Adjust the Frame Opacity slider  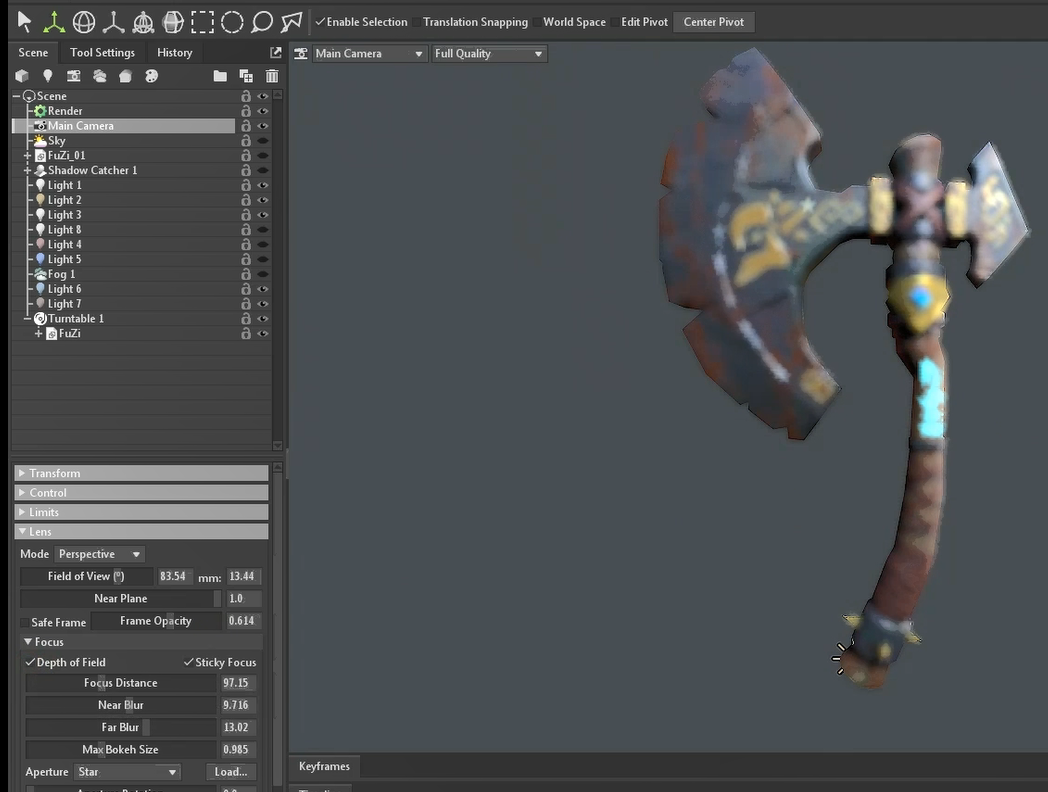tap(156, 621)
